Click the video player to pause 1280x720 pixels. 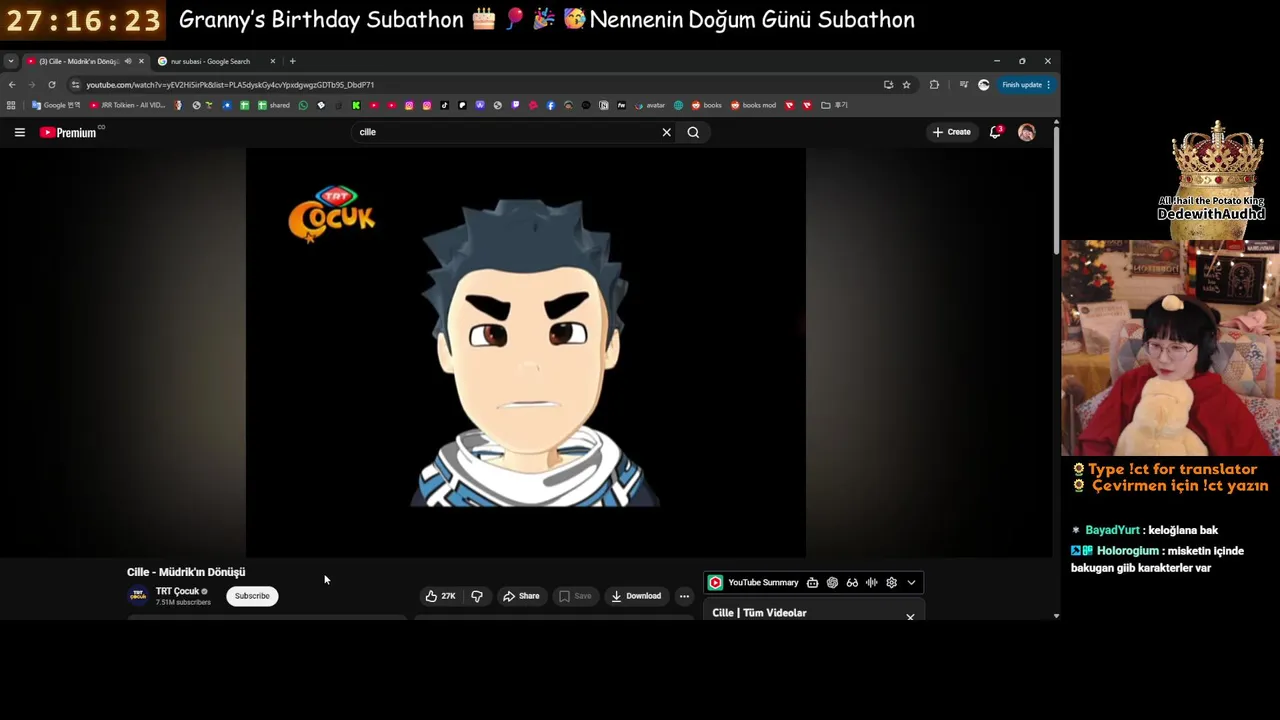pyautogui.click(x=526, y=353)
